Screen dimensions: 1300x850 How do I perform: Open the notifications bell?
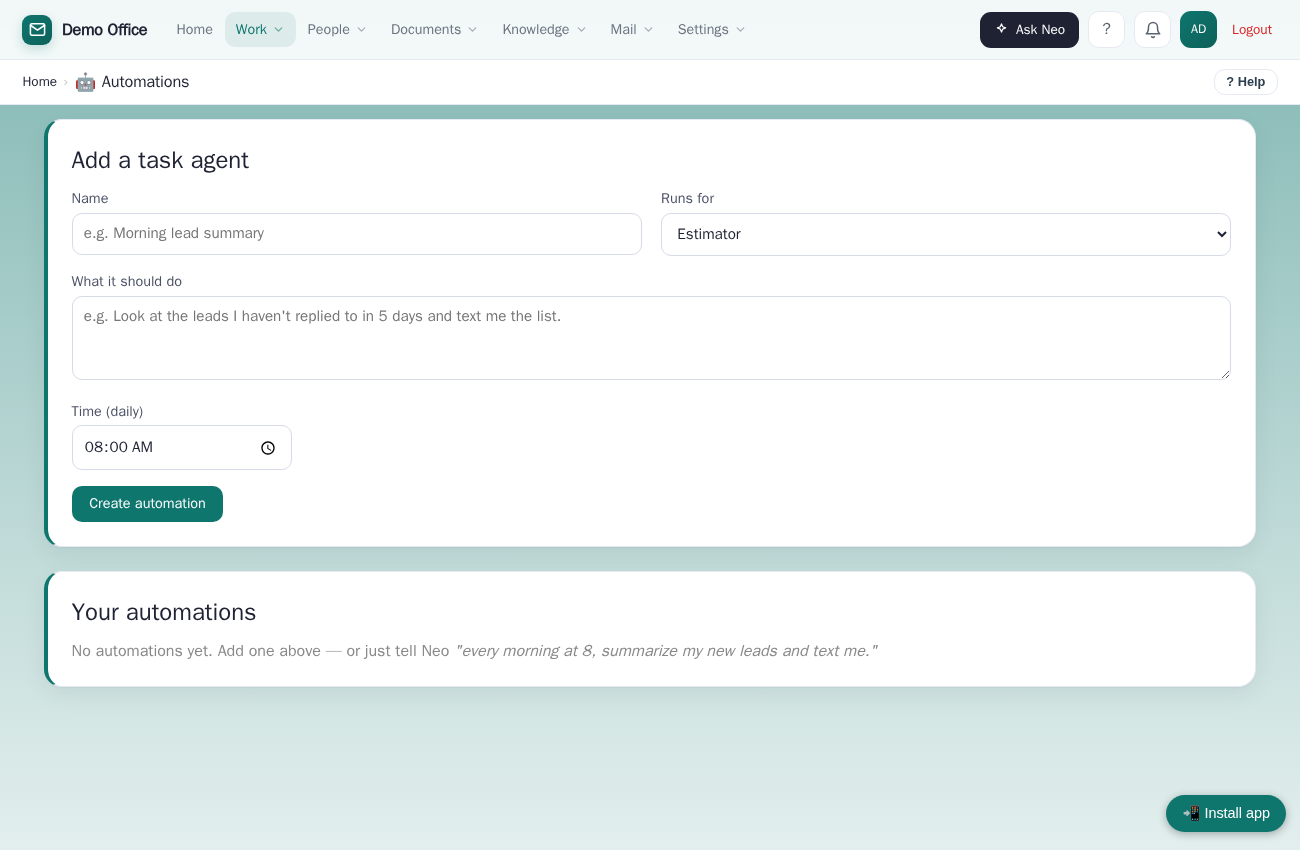[1152, 30]
